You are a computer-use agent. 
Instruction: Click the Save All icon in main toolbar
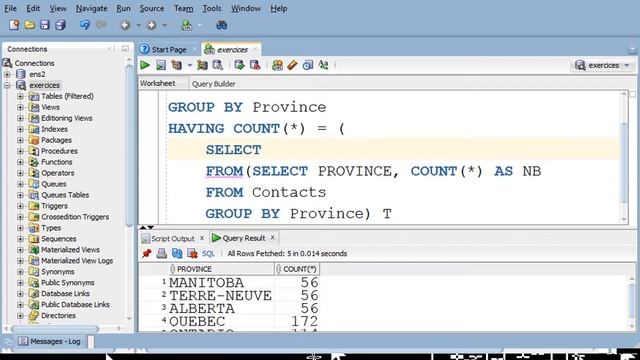point(60,25)
